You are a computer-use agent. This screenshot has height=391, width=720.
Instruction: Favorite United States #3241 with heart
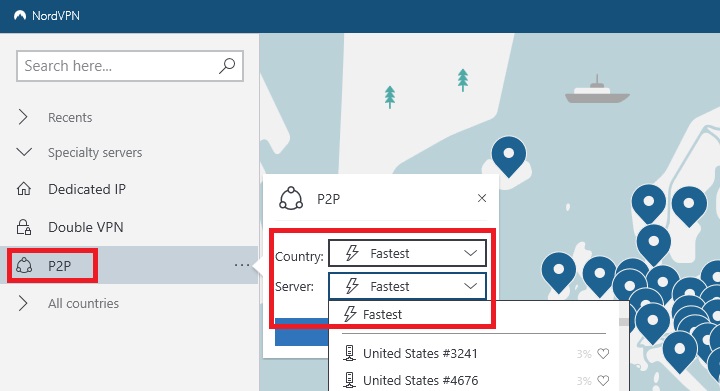[x=603, y=353]
